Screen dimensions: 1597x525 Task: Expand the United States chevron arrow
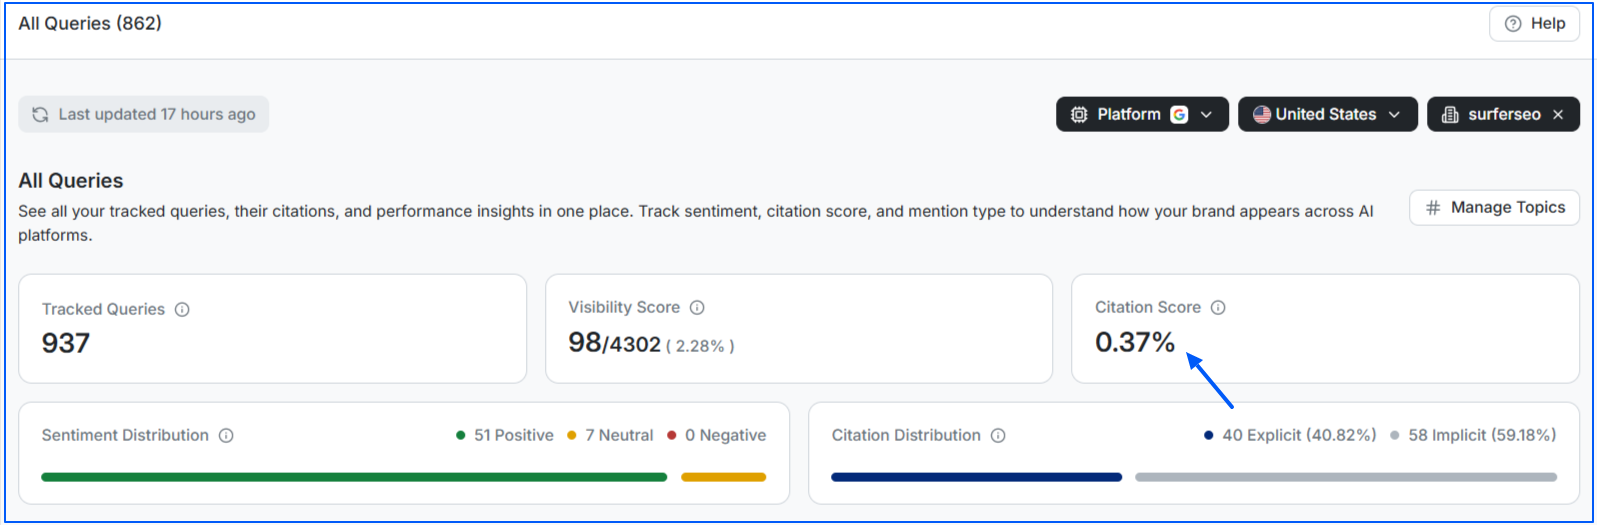[1394, 114]
